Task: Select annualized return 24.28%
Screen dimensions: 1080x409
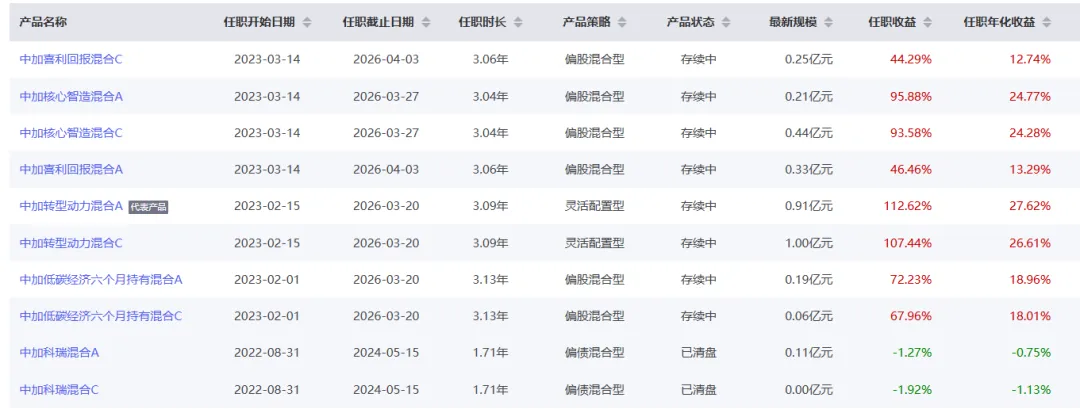Action: [x=1030, y=133]
